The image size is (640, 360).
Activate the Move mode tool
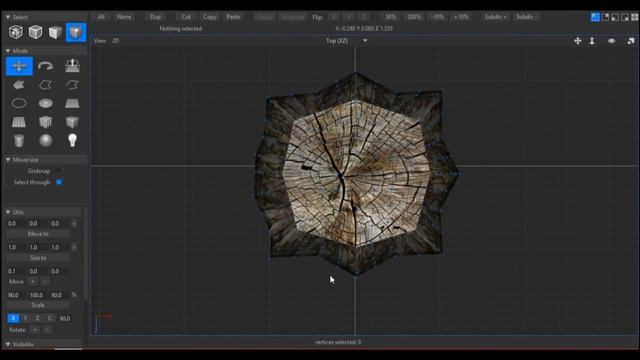point(19,66)
